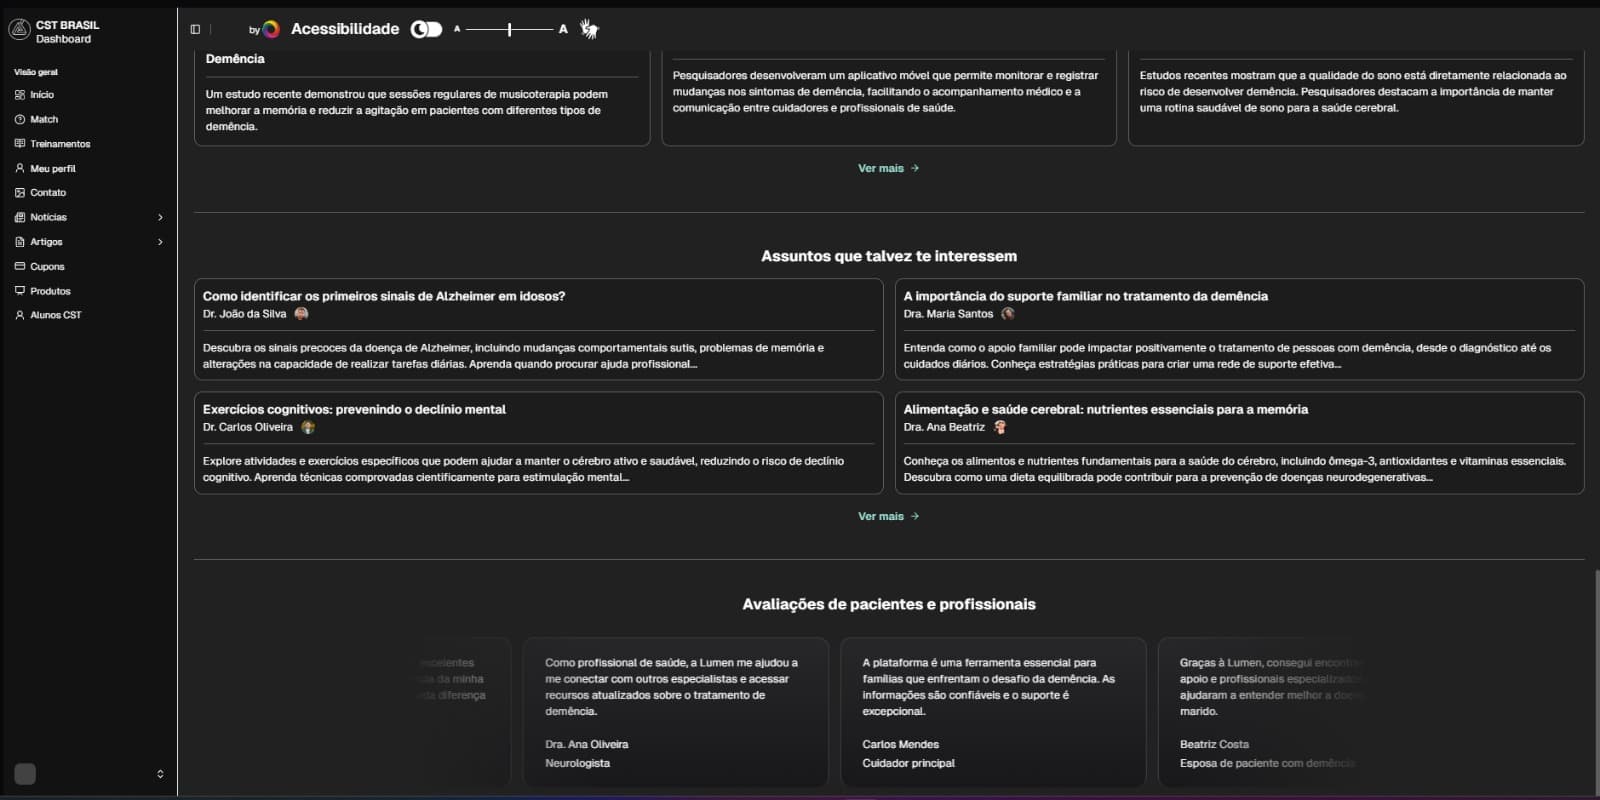Select Carlos Mendes review card
The image size is (1600, 800).
(x=993, y=712)
